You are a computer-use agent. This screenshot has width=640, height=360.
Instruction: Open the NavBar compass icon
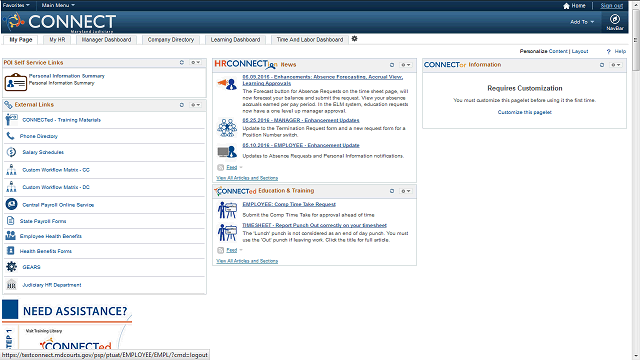click(x=615, y=19)
